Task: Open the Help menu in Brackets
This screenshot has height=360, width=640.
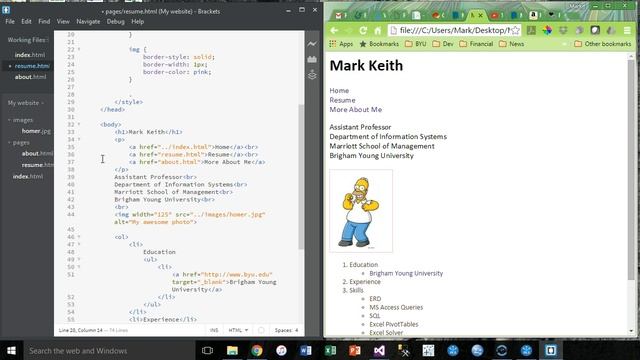Action: pyautogui.click(x=138, y=22)
